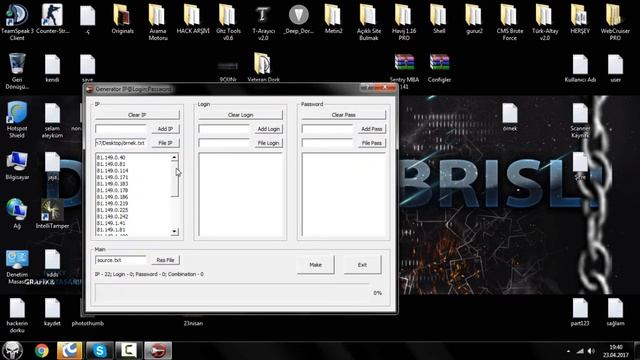The image size is (640, 360).
Task: Click the Add Login button
Action: point(269,129)
